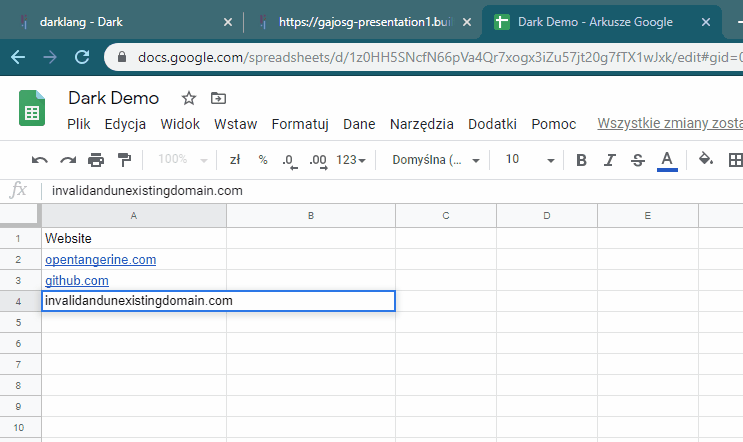Open the github.com link
The width and height of the screenshot is (743, 442).
[77, 280]
